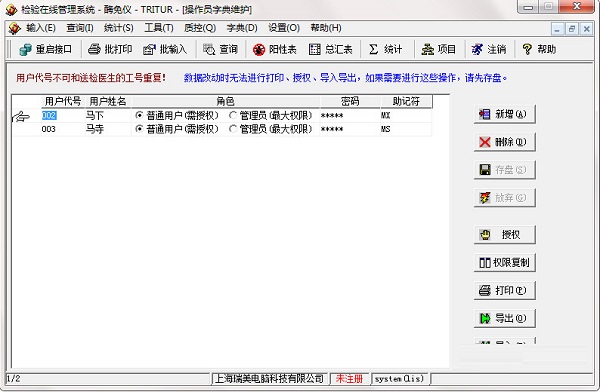Click 存盘(S) save button
Viewport: 600px width, 392px height.
pos(504,170)
